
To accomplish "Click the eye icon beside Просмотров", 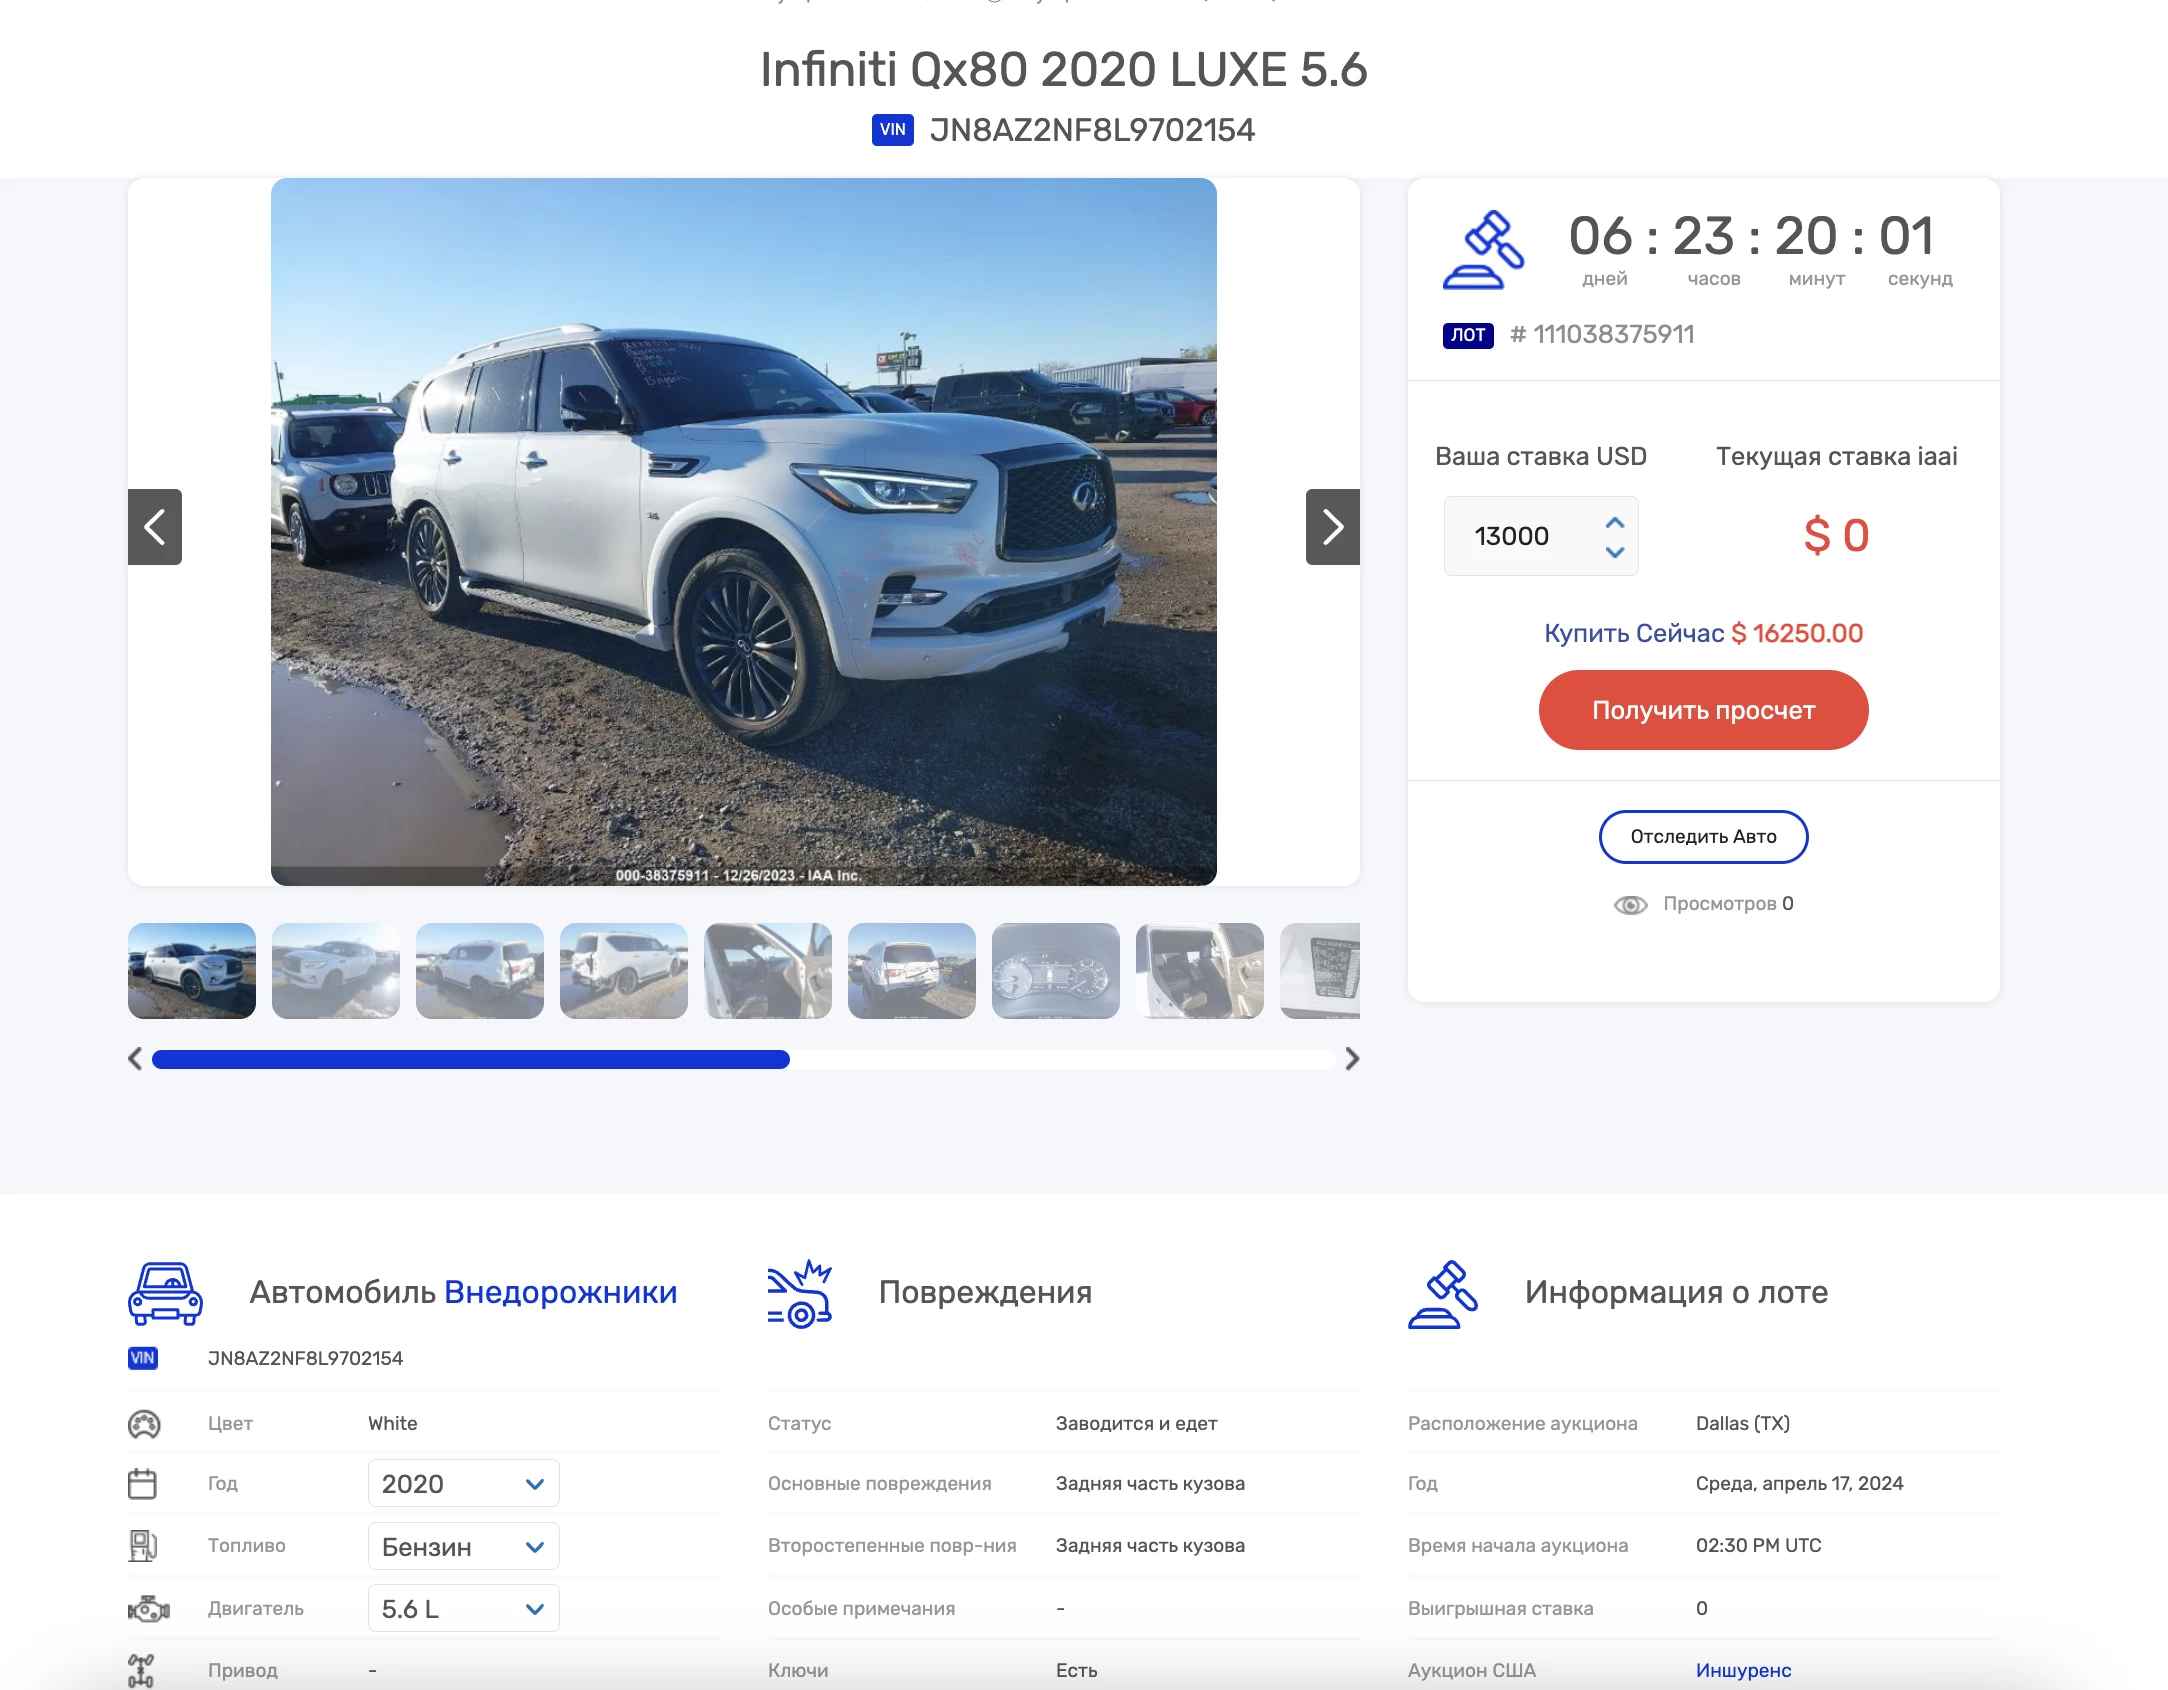I will pos(1630,904).
